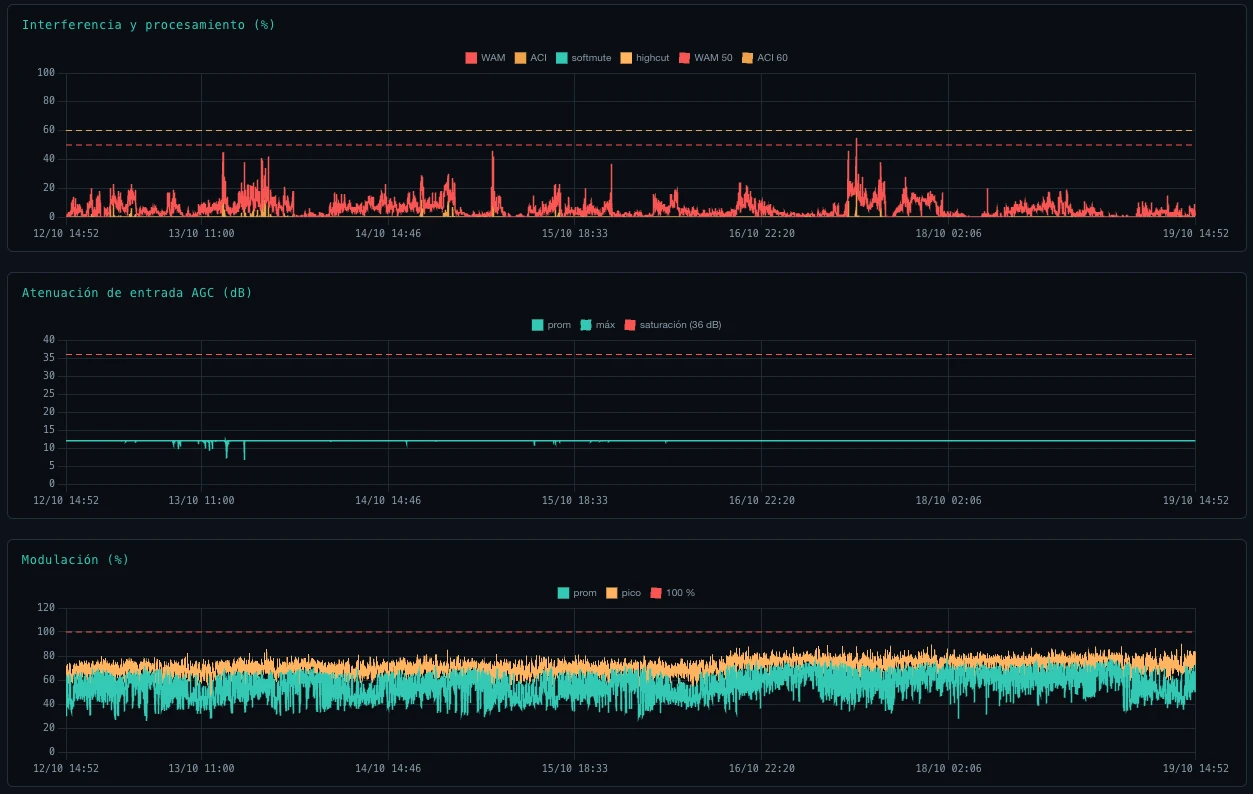Click '14/10 14:46' label in interference chart
Image resolution: width=1253 pixels, height=794 pixels.
point(388,233)
